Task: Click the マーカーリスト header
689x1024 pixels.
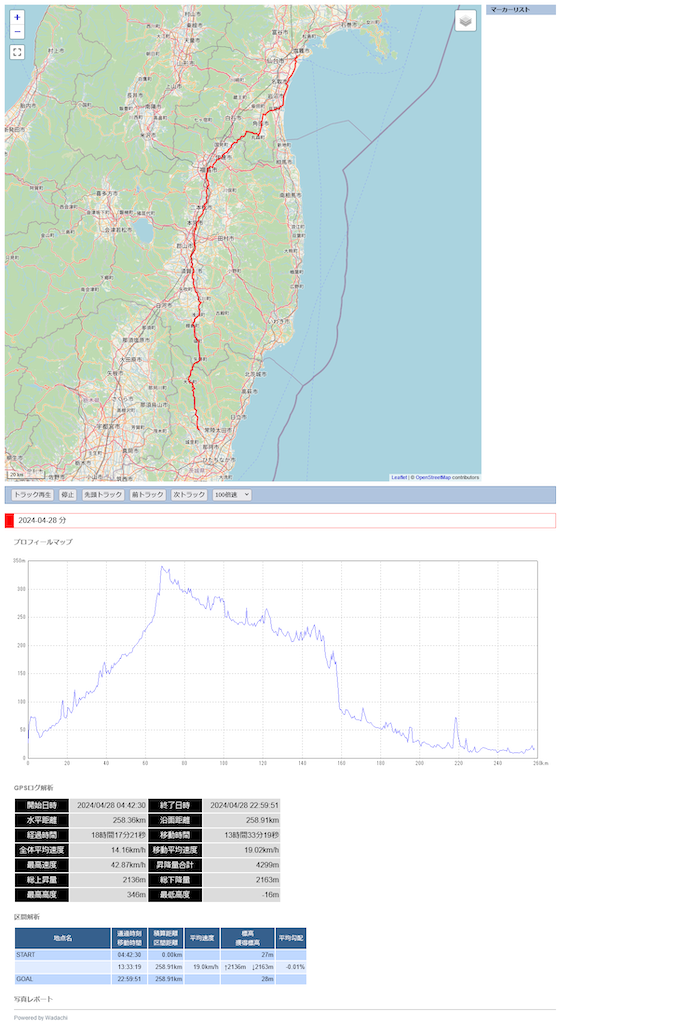Action: tap(521, 10)
